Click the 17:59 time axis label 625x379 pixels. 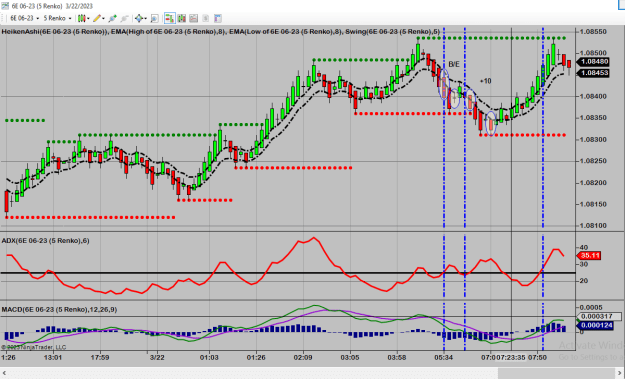click(x=100, y=357)
